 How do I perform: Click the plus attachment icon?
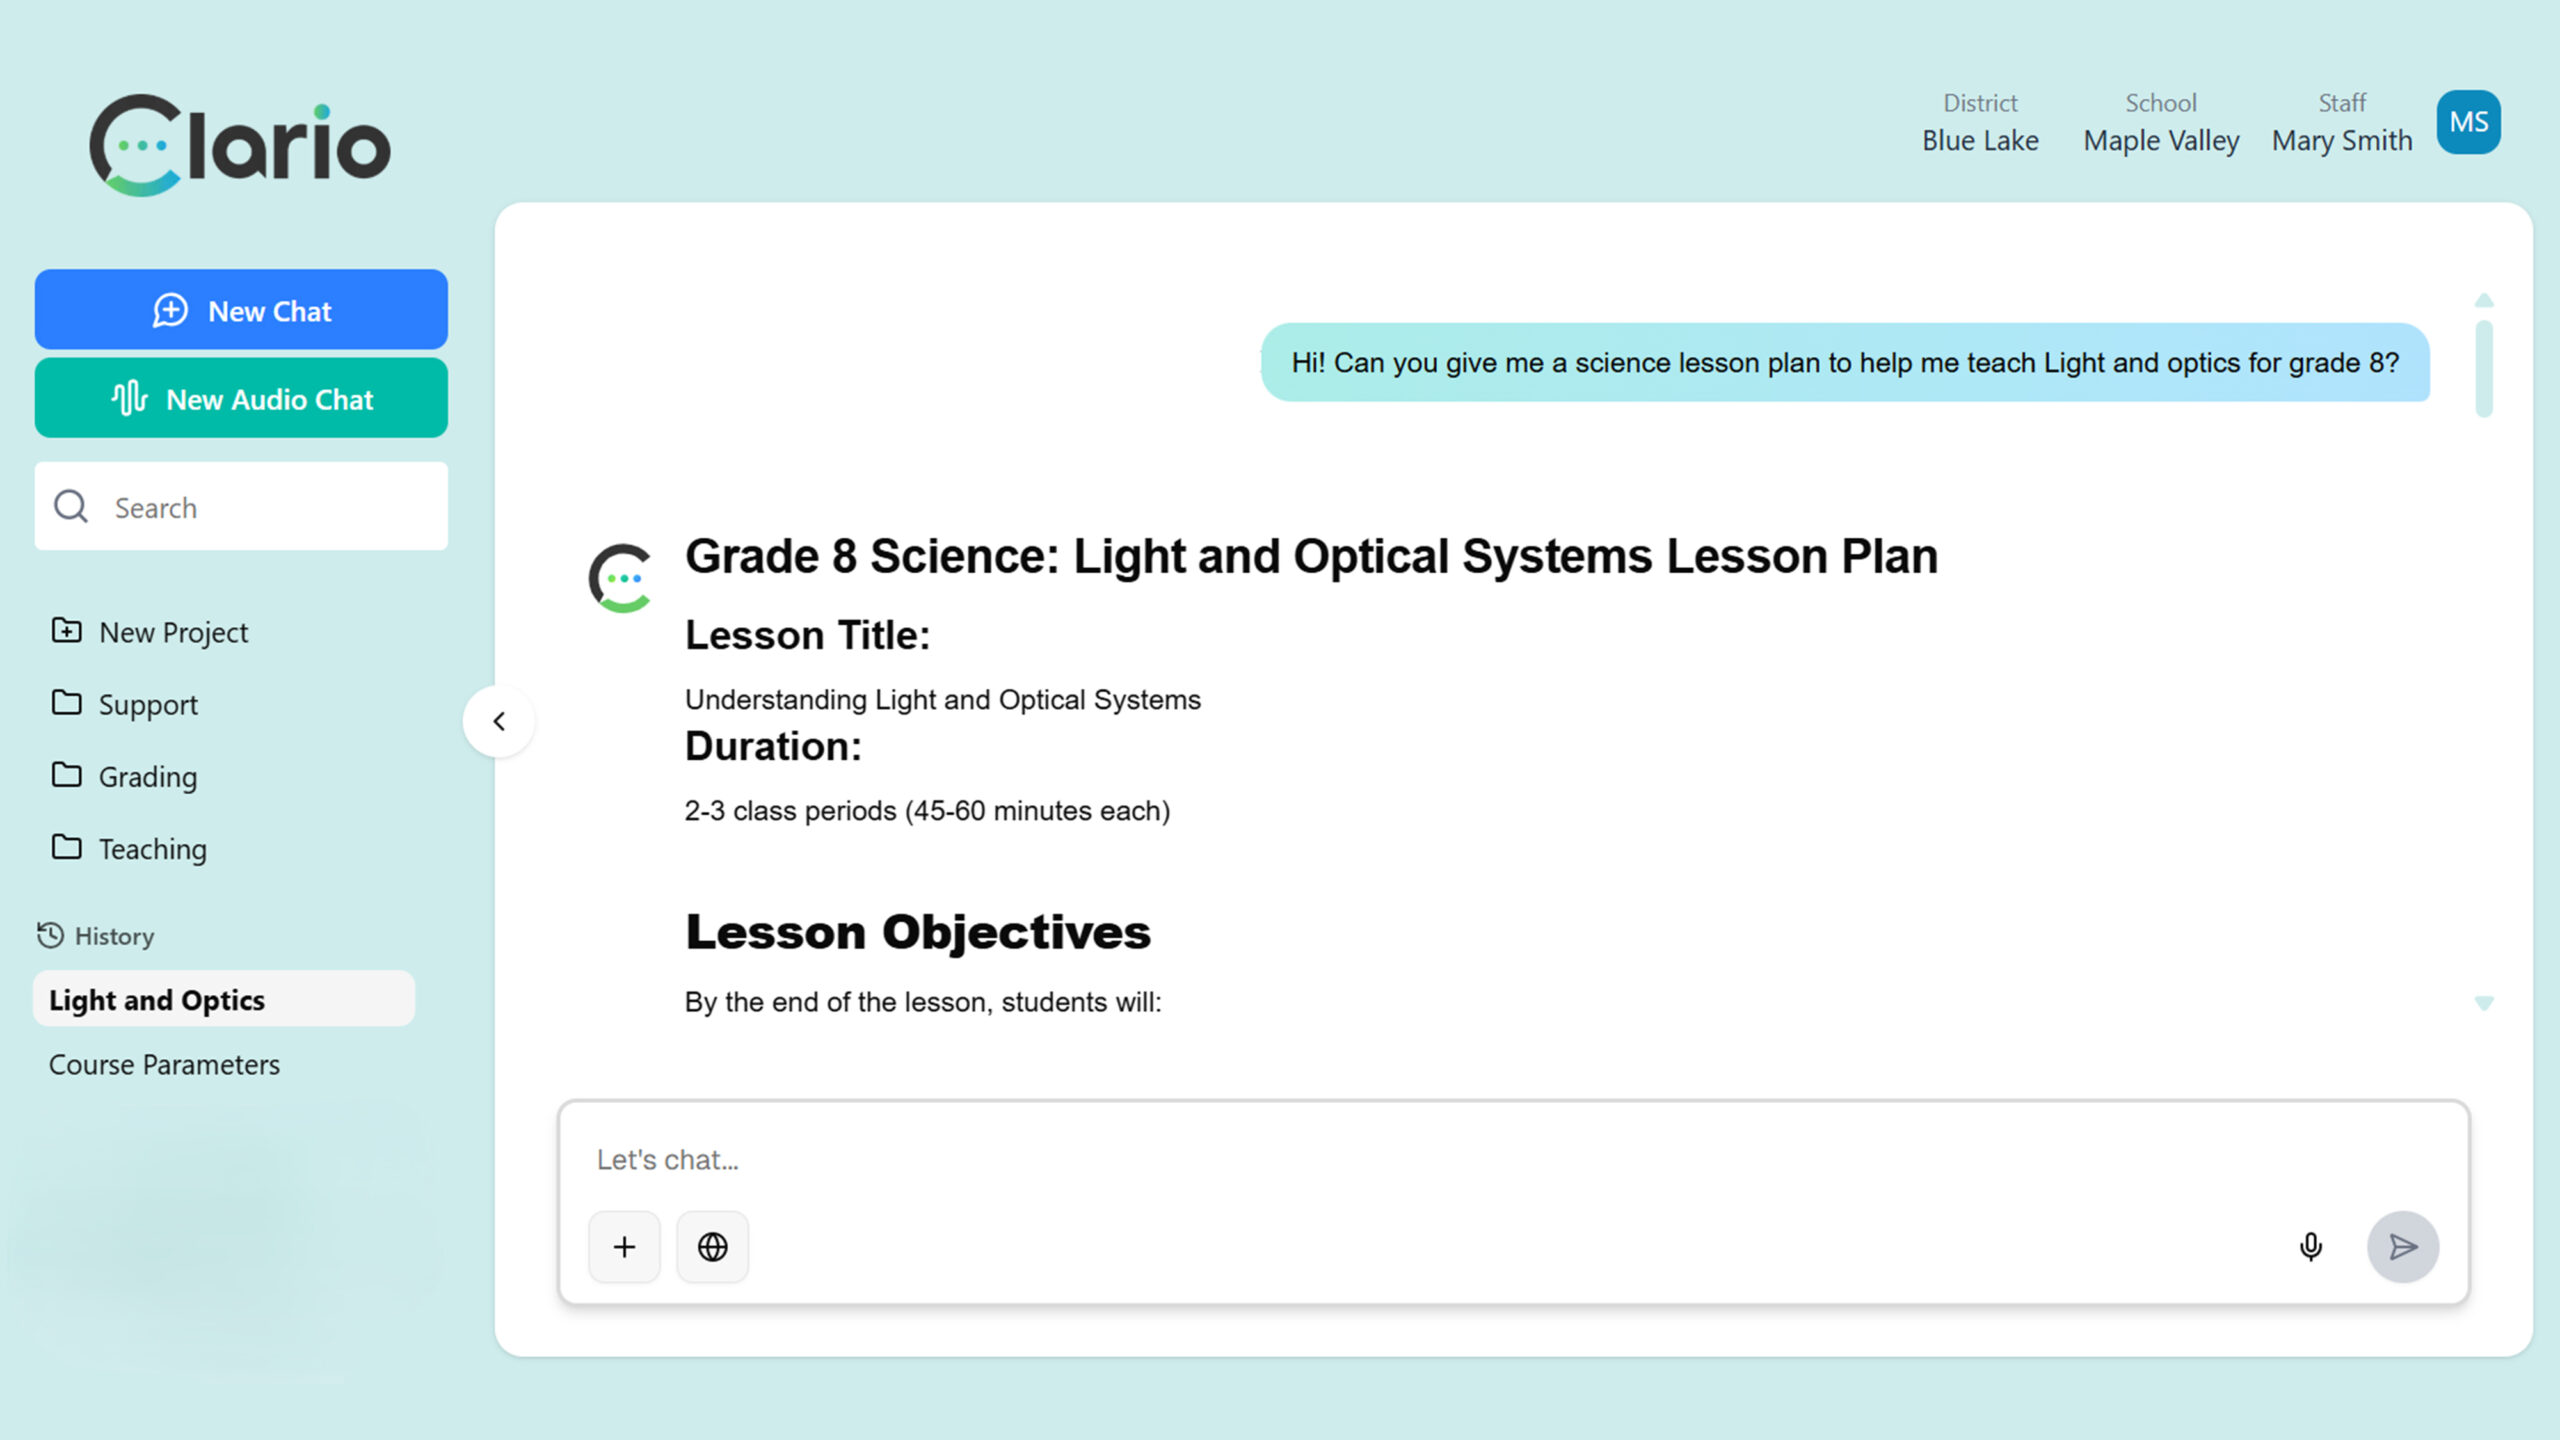coord(624,1247)
